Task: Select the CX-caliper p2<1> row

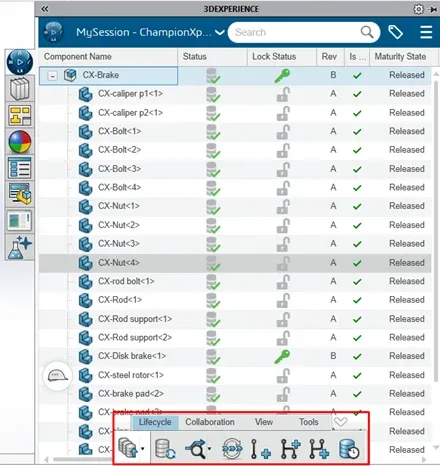Action: (x=235, y=113)
